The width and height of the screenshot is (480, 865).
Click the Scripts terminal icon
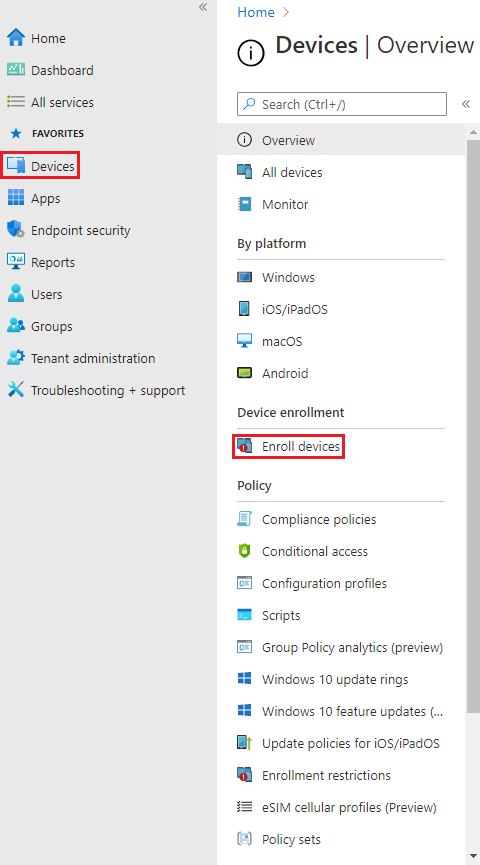[x=244, y=615]
